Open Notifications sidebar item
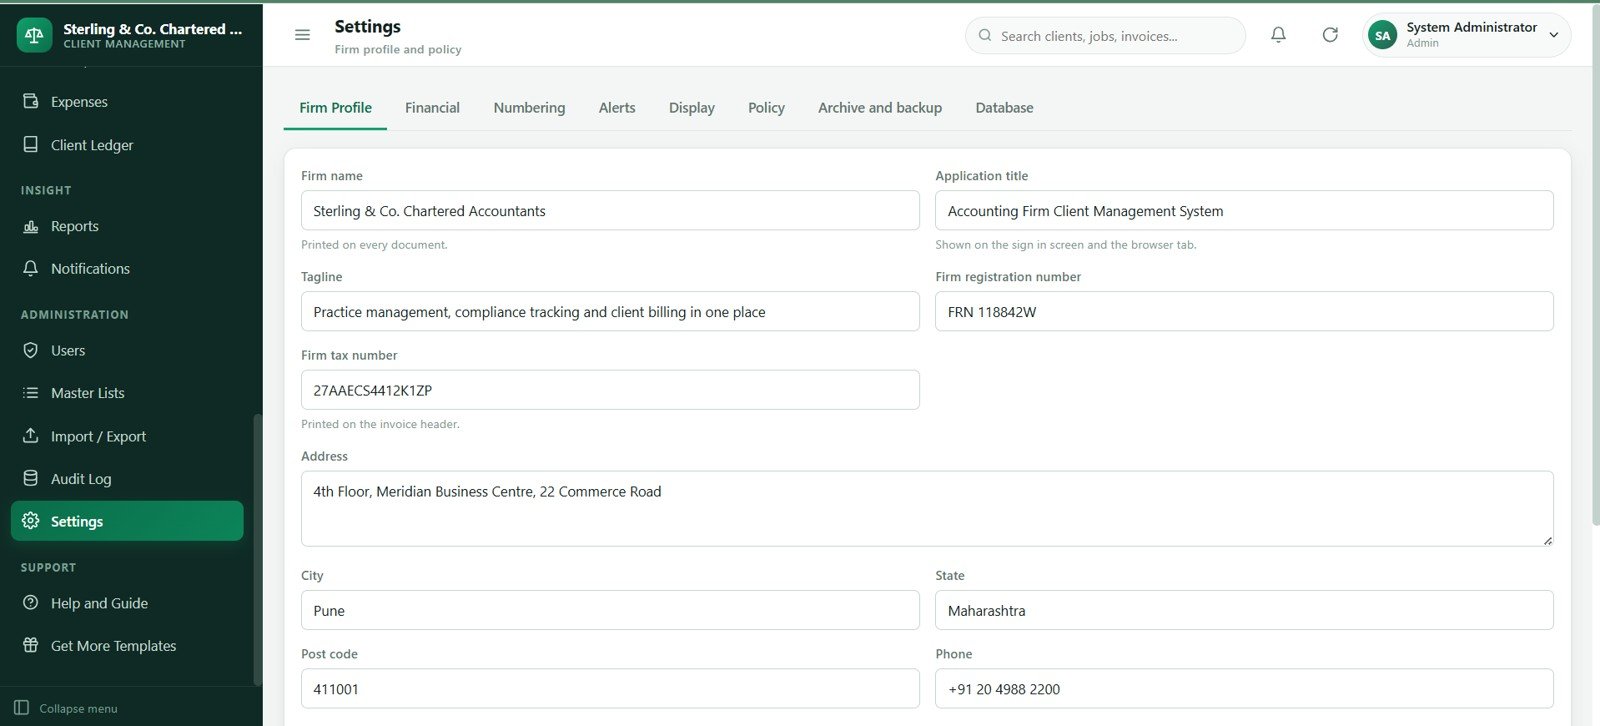 (127, 269)
